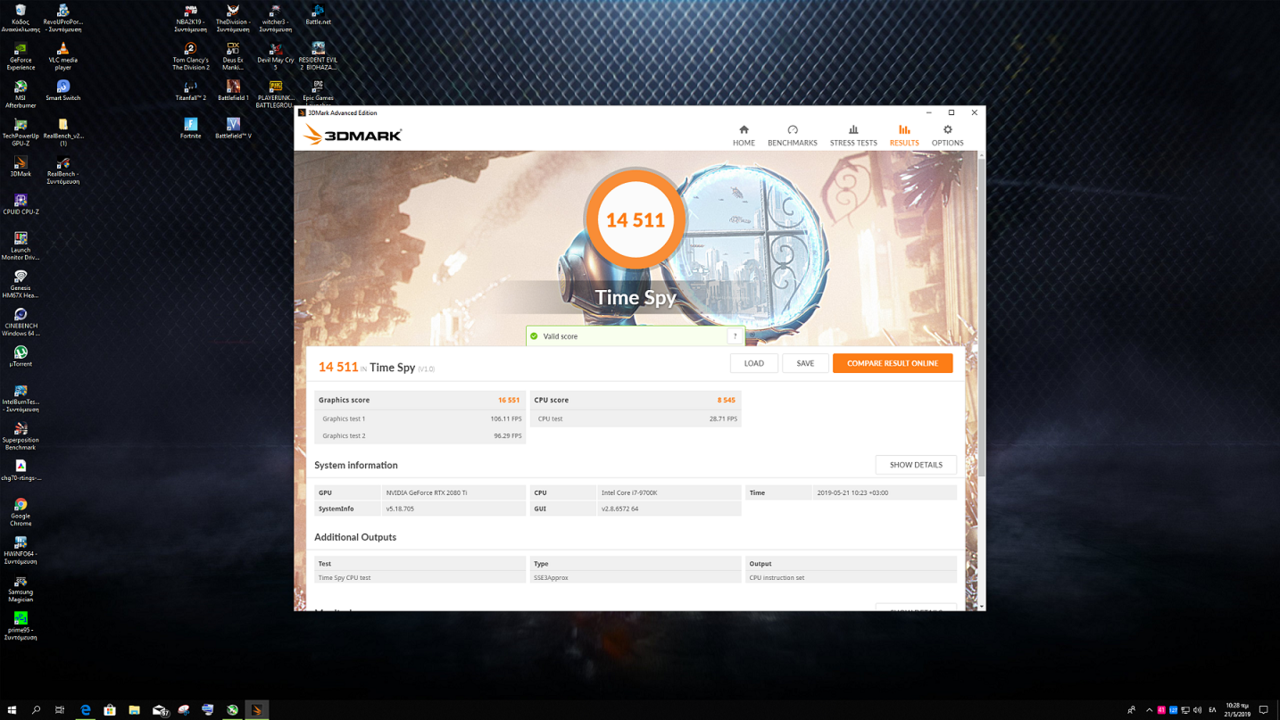Click the 3DMark logo in header

[x=352, y=135]
